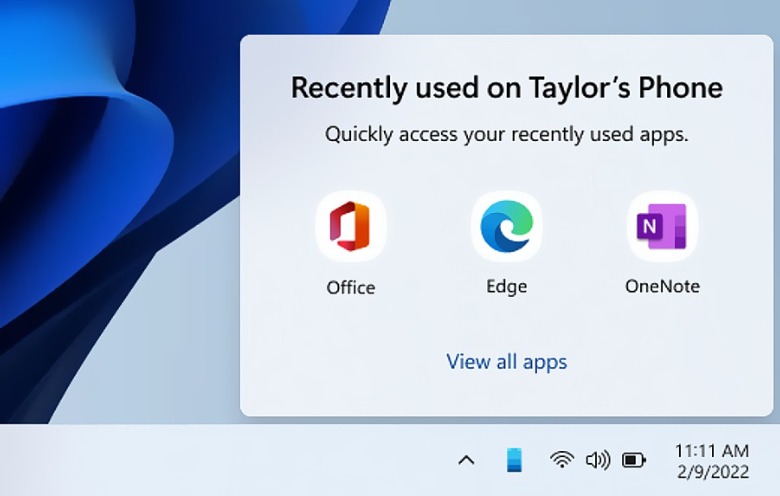This screenshot has height=496, width=780.
Task: Open the Wi-Fi network tray icon
Action: [562, 460]
